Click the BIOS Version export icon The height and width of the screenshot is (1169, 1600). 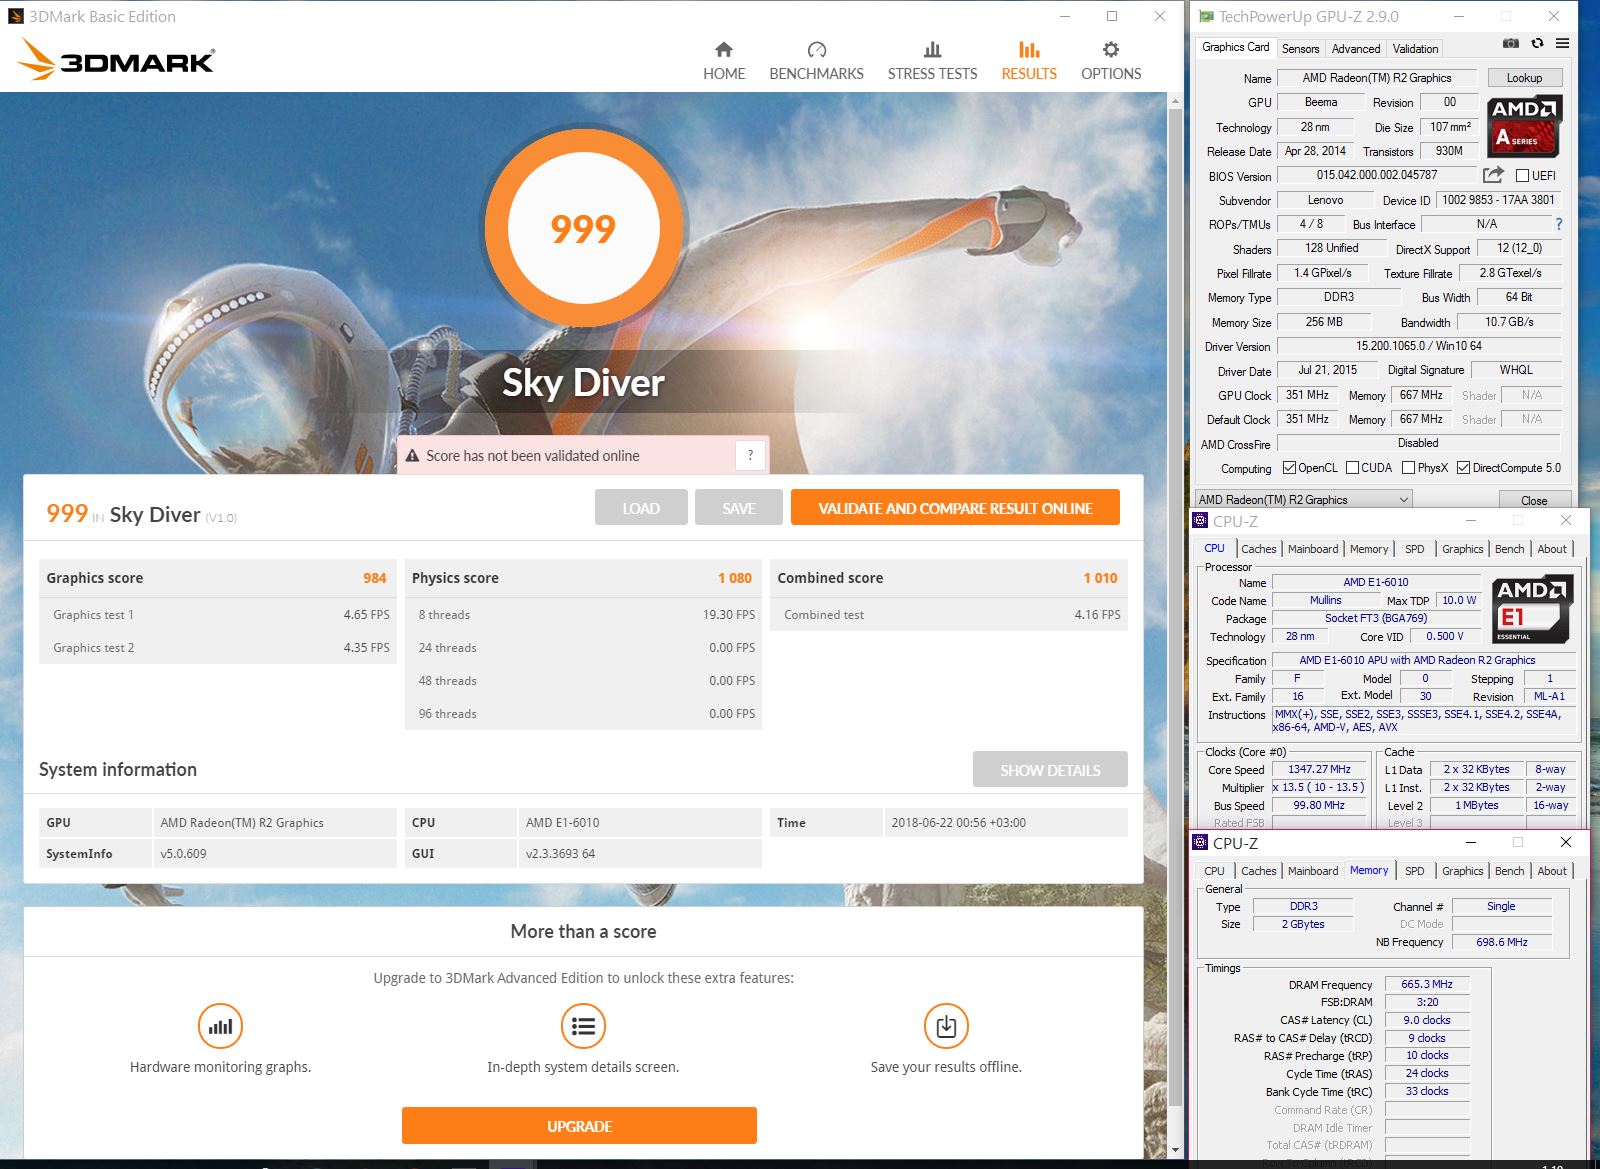click(1493, 175)
